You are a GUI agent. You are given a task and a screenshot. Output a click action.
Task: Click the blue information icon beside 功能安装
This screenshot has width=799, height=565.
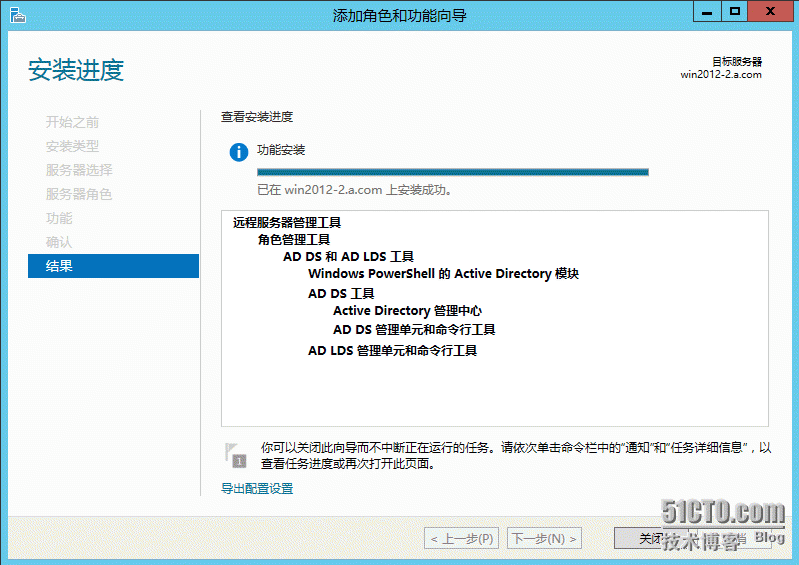pos(238,152)
